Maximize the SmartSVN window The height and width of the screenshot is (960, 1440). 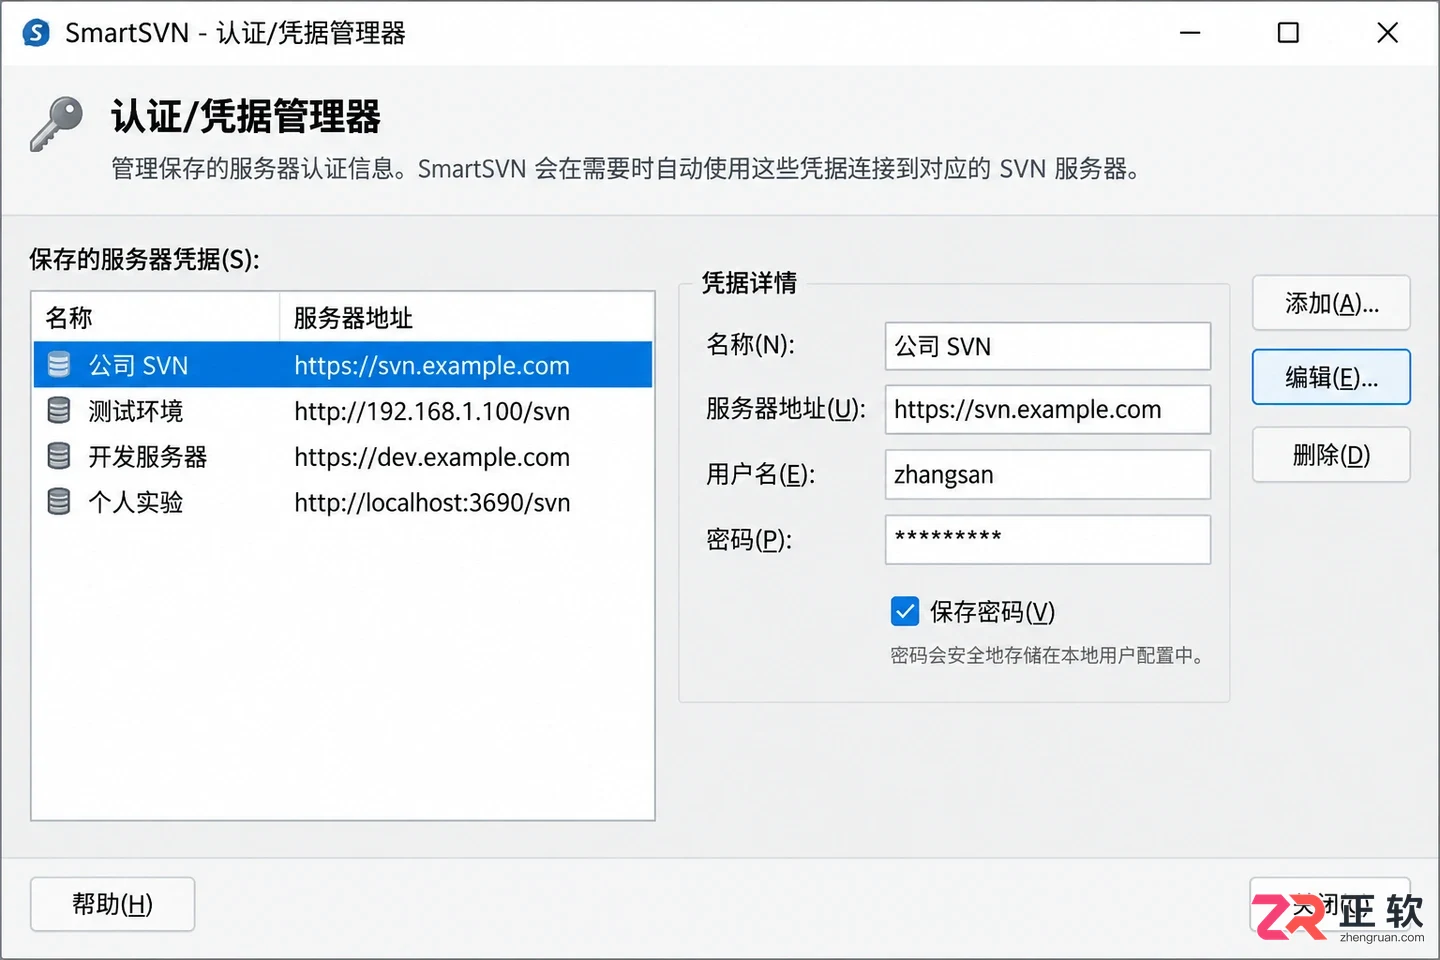(x=1288, y=33)
